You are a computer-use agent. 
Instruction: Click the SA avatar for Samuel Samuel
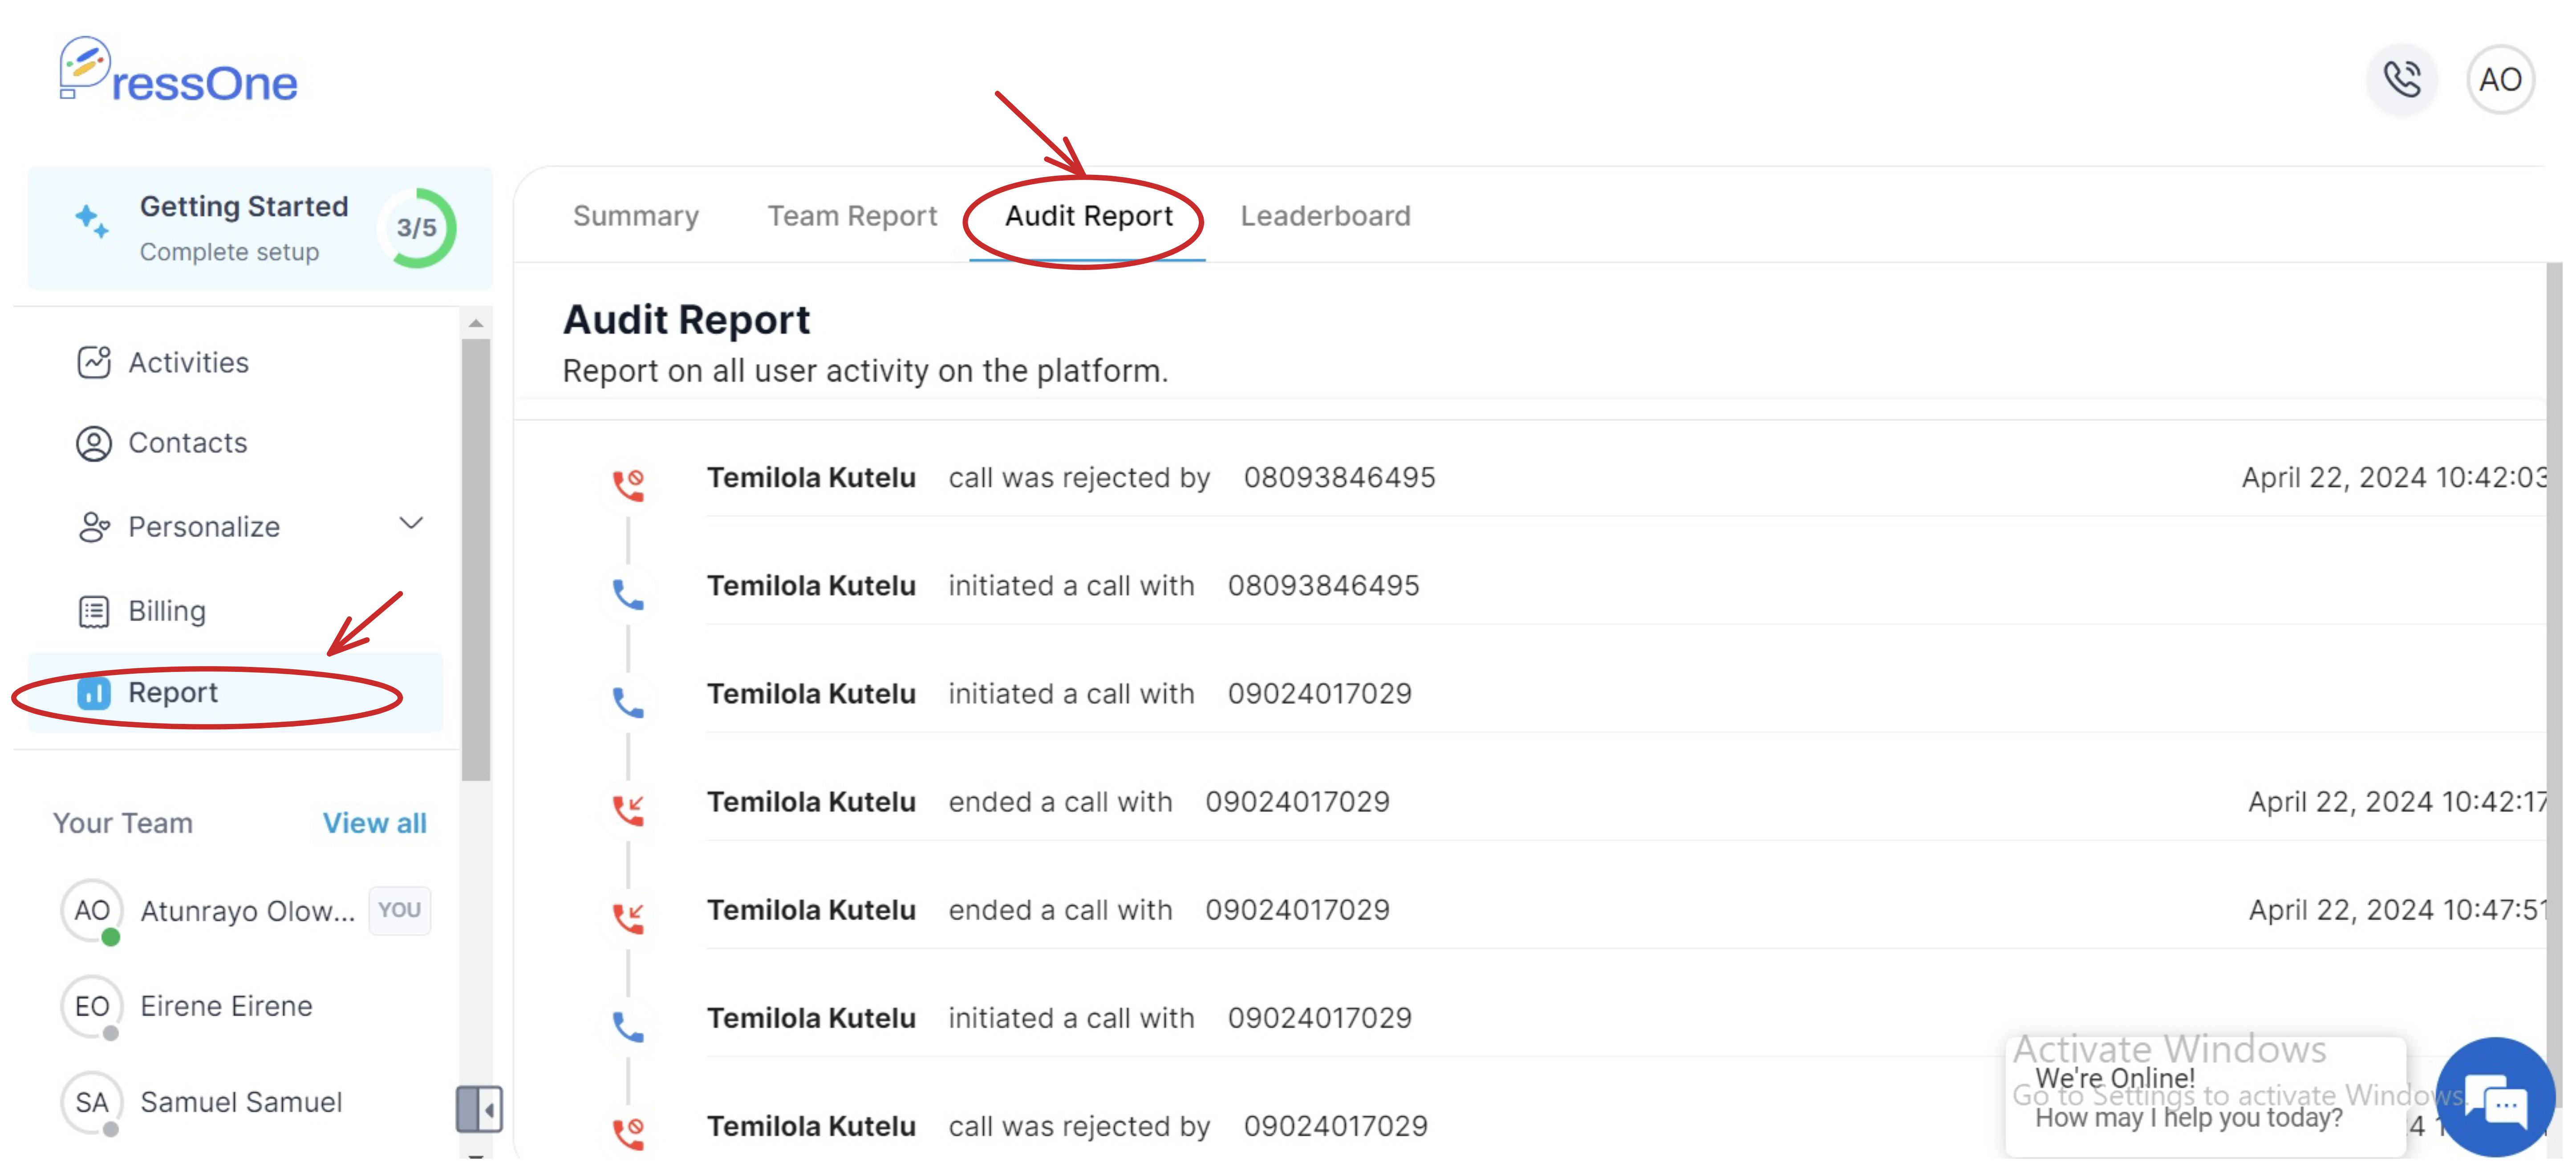coord(92,1103)
